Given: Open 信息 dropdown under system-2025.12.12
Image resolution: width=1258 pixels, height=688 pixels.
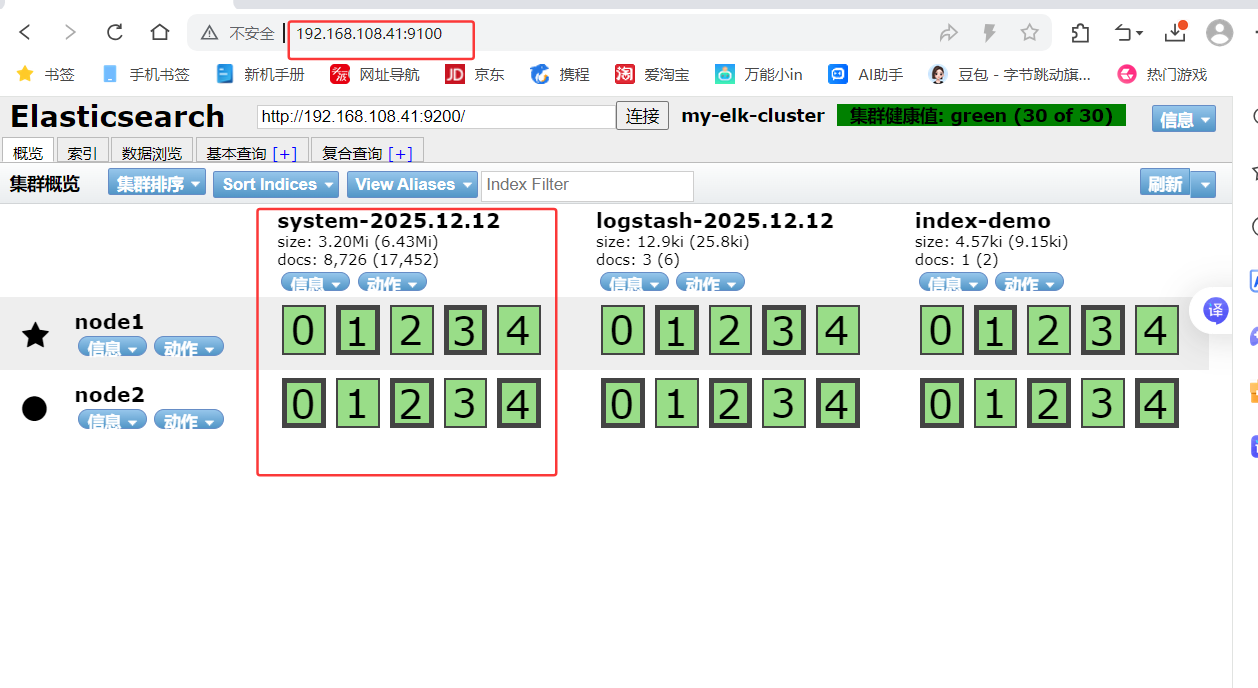Looking at the screenshot, I should tap(315, 283).
